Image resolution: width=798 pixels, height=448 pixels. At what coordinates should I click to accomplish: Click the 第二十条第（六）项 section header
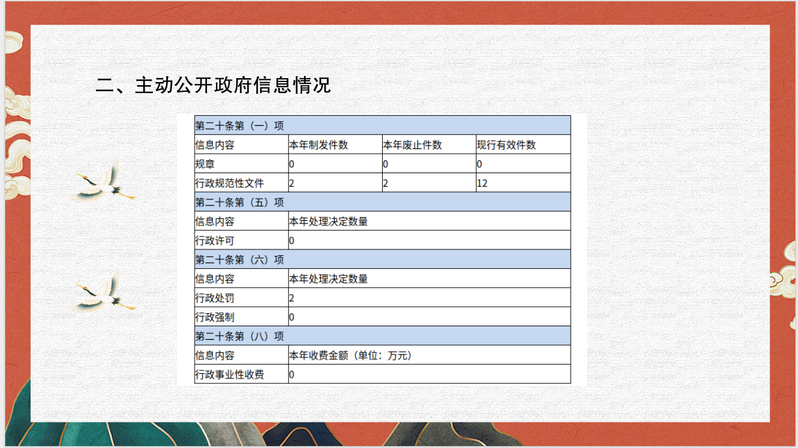pyautogui.click(x=381, y=259)
